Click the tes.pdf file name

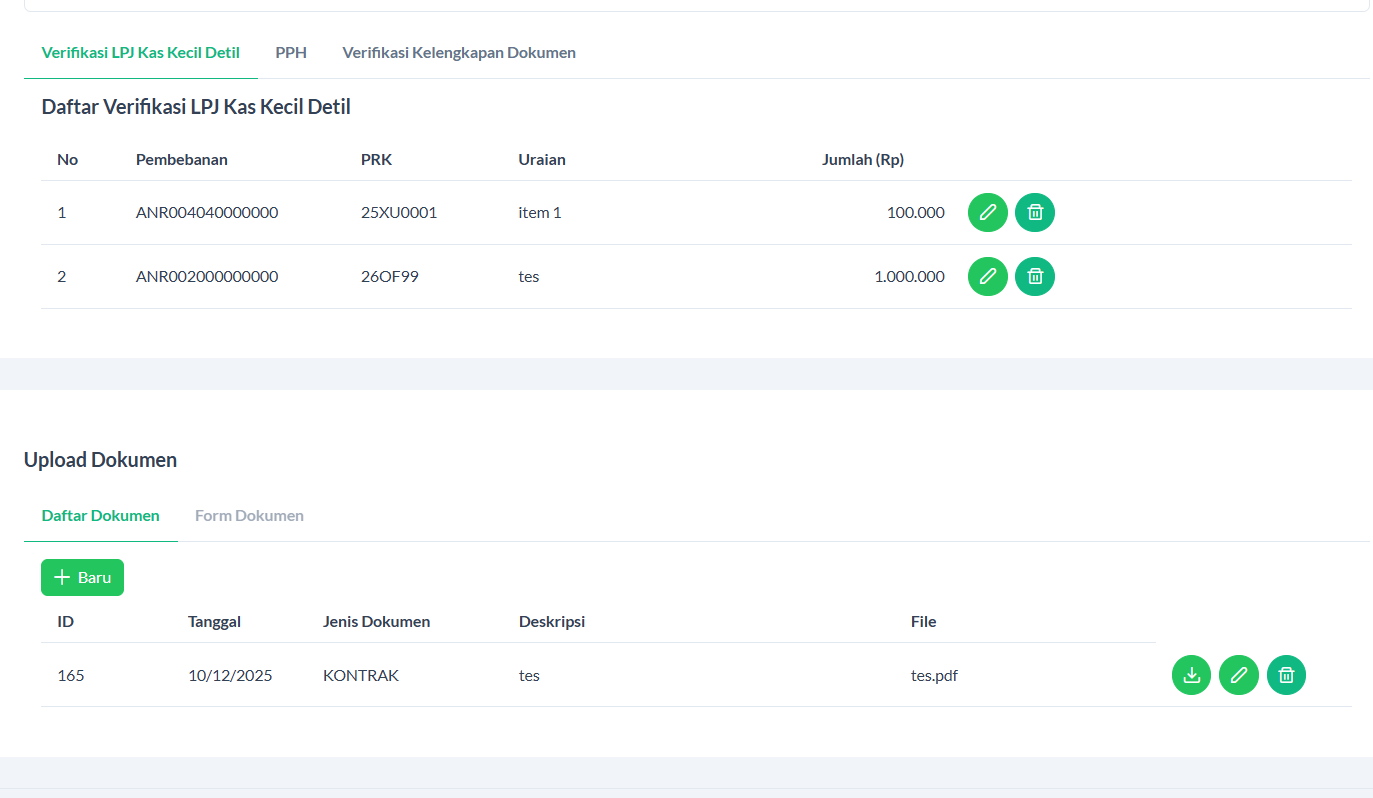click(934, 675)
